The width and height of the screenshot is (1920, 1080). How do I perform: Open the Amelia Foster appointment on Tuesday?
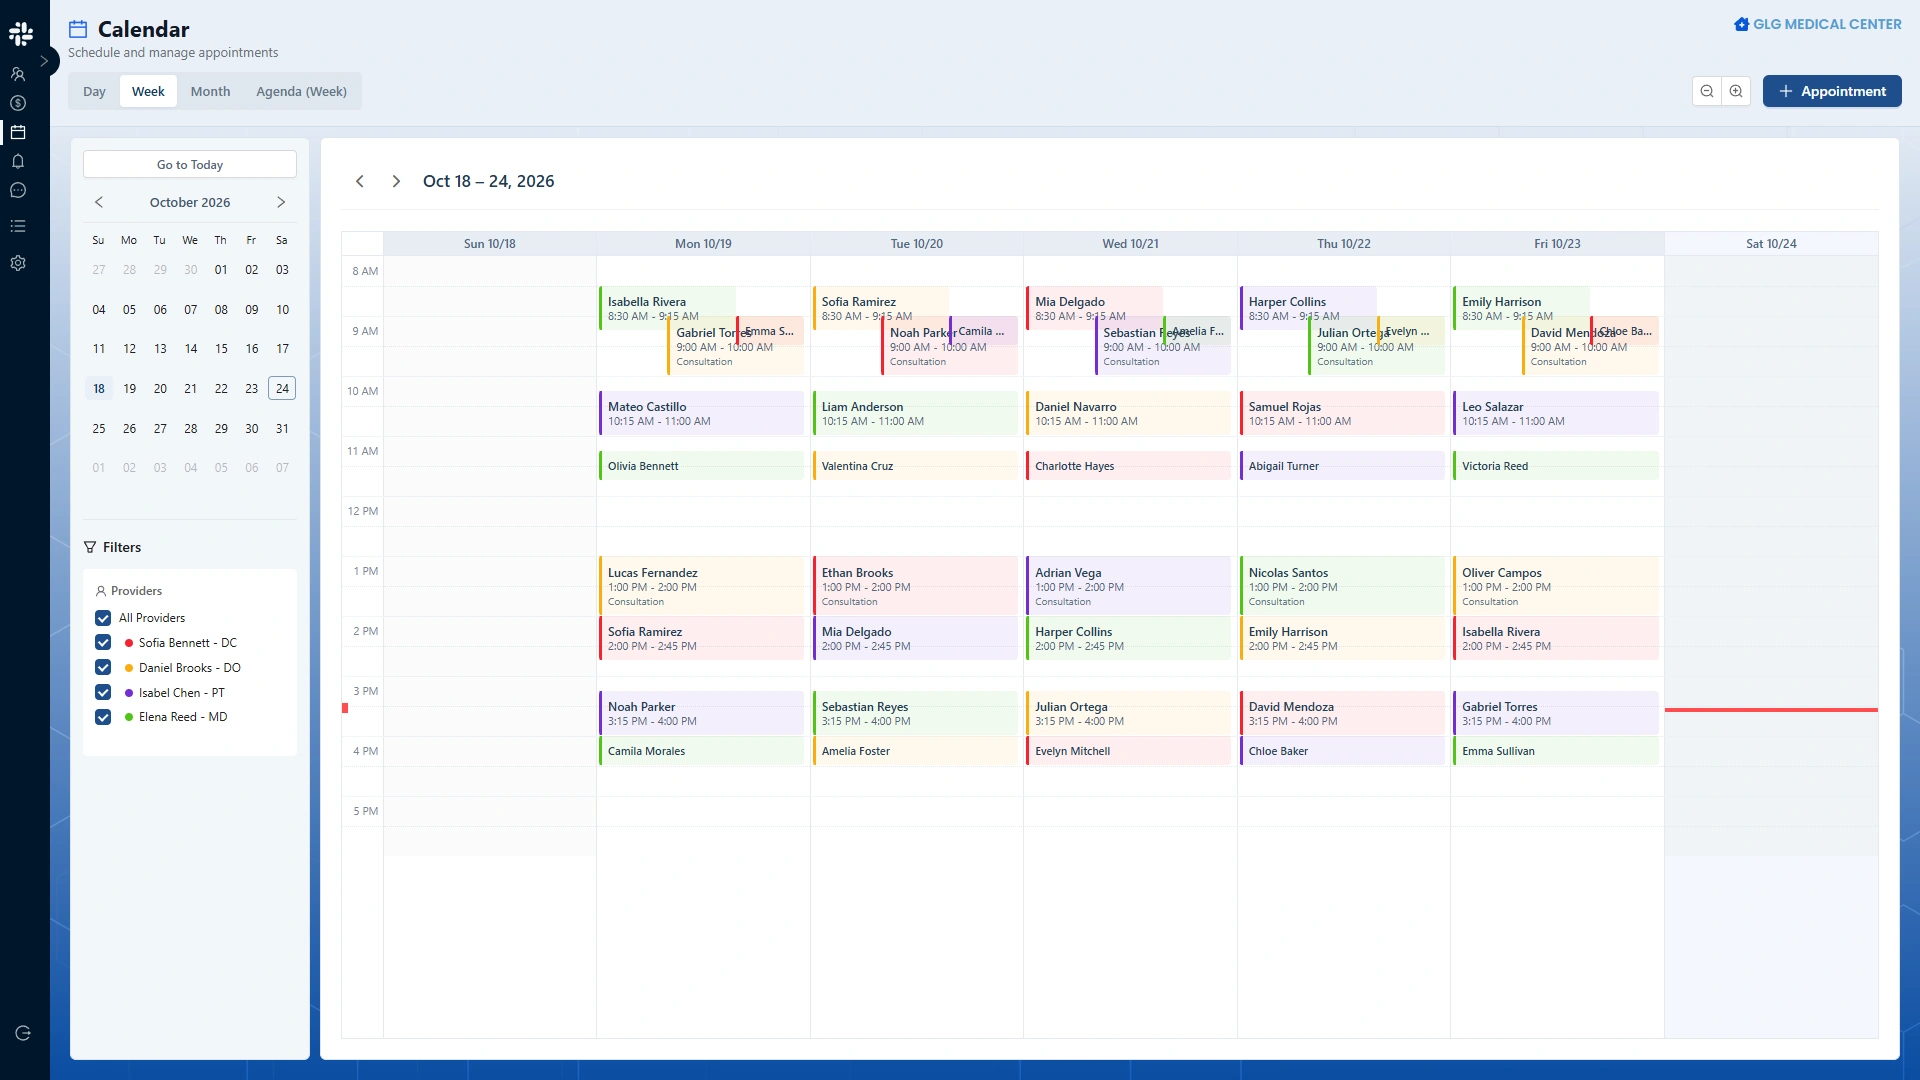coord(915,751)
